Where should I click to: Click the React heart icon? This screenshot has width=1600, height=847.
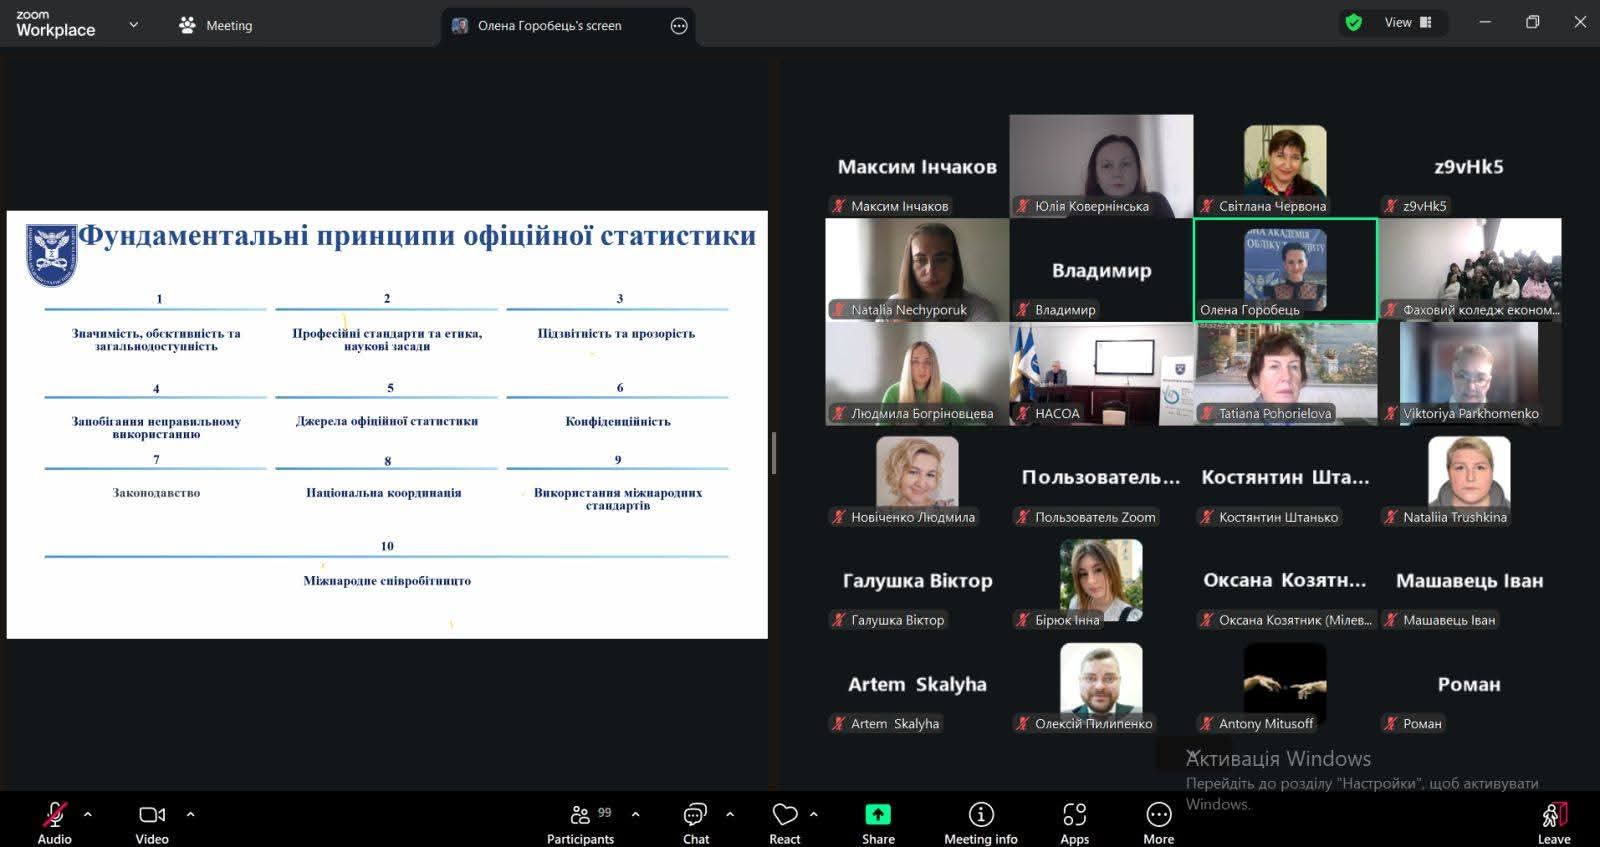pyautogui.click(x=785, y=823)
